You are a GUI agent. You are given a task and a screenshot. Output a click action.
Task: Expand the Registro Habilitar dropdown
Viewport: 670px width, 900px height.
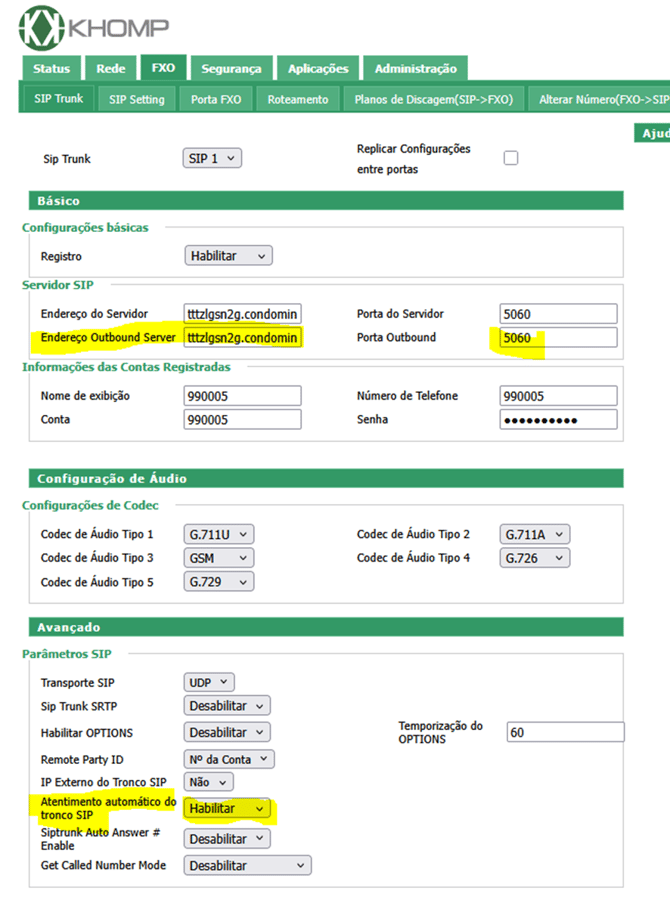228,256
